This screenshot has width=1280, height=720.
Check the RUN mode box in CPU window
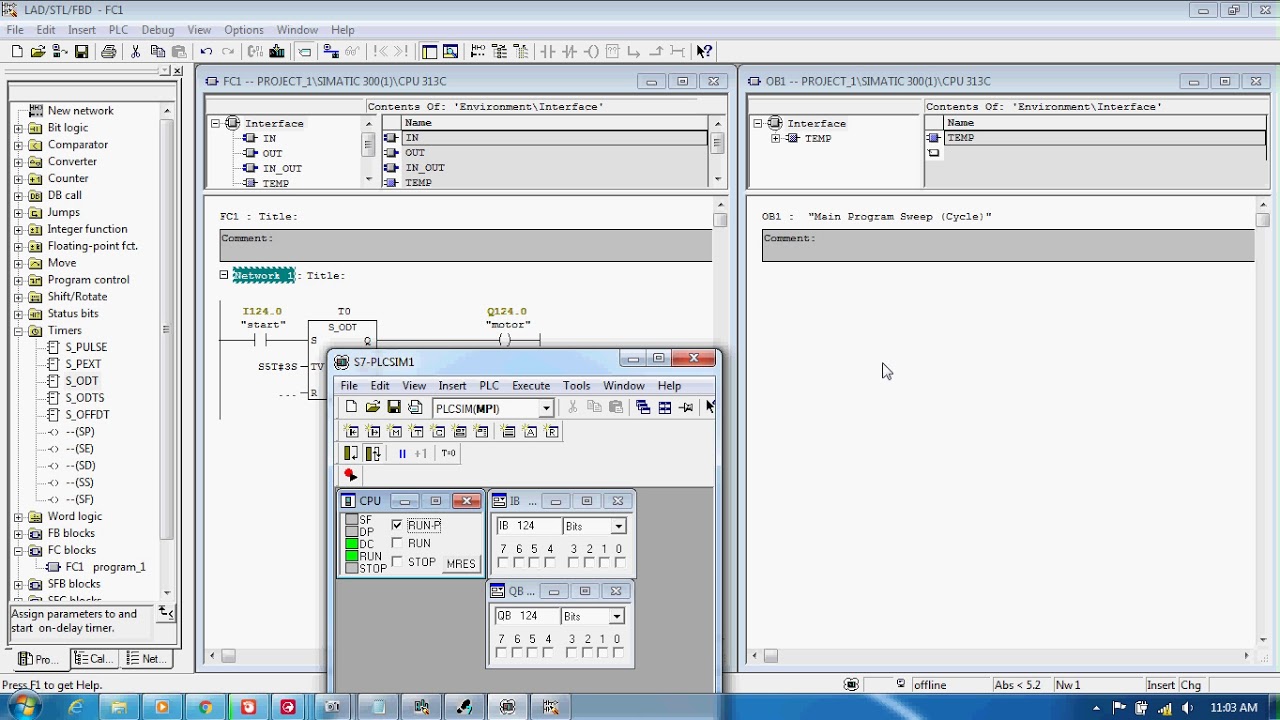(x=397, y=543)
